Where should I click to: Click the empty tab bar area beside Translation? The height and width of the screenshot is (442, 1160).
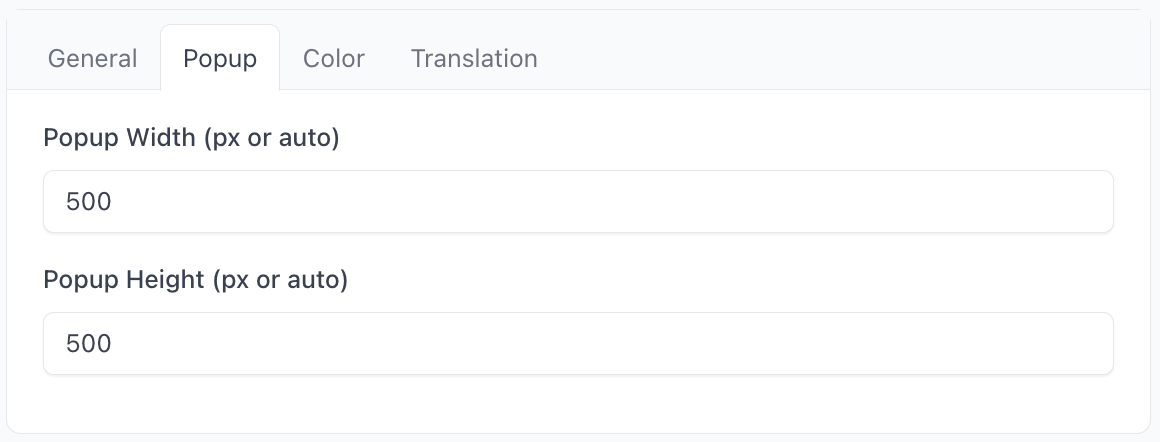point(840,59)
